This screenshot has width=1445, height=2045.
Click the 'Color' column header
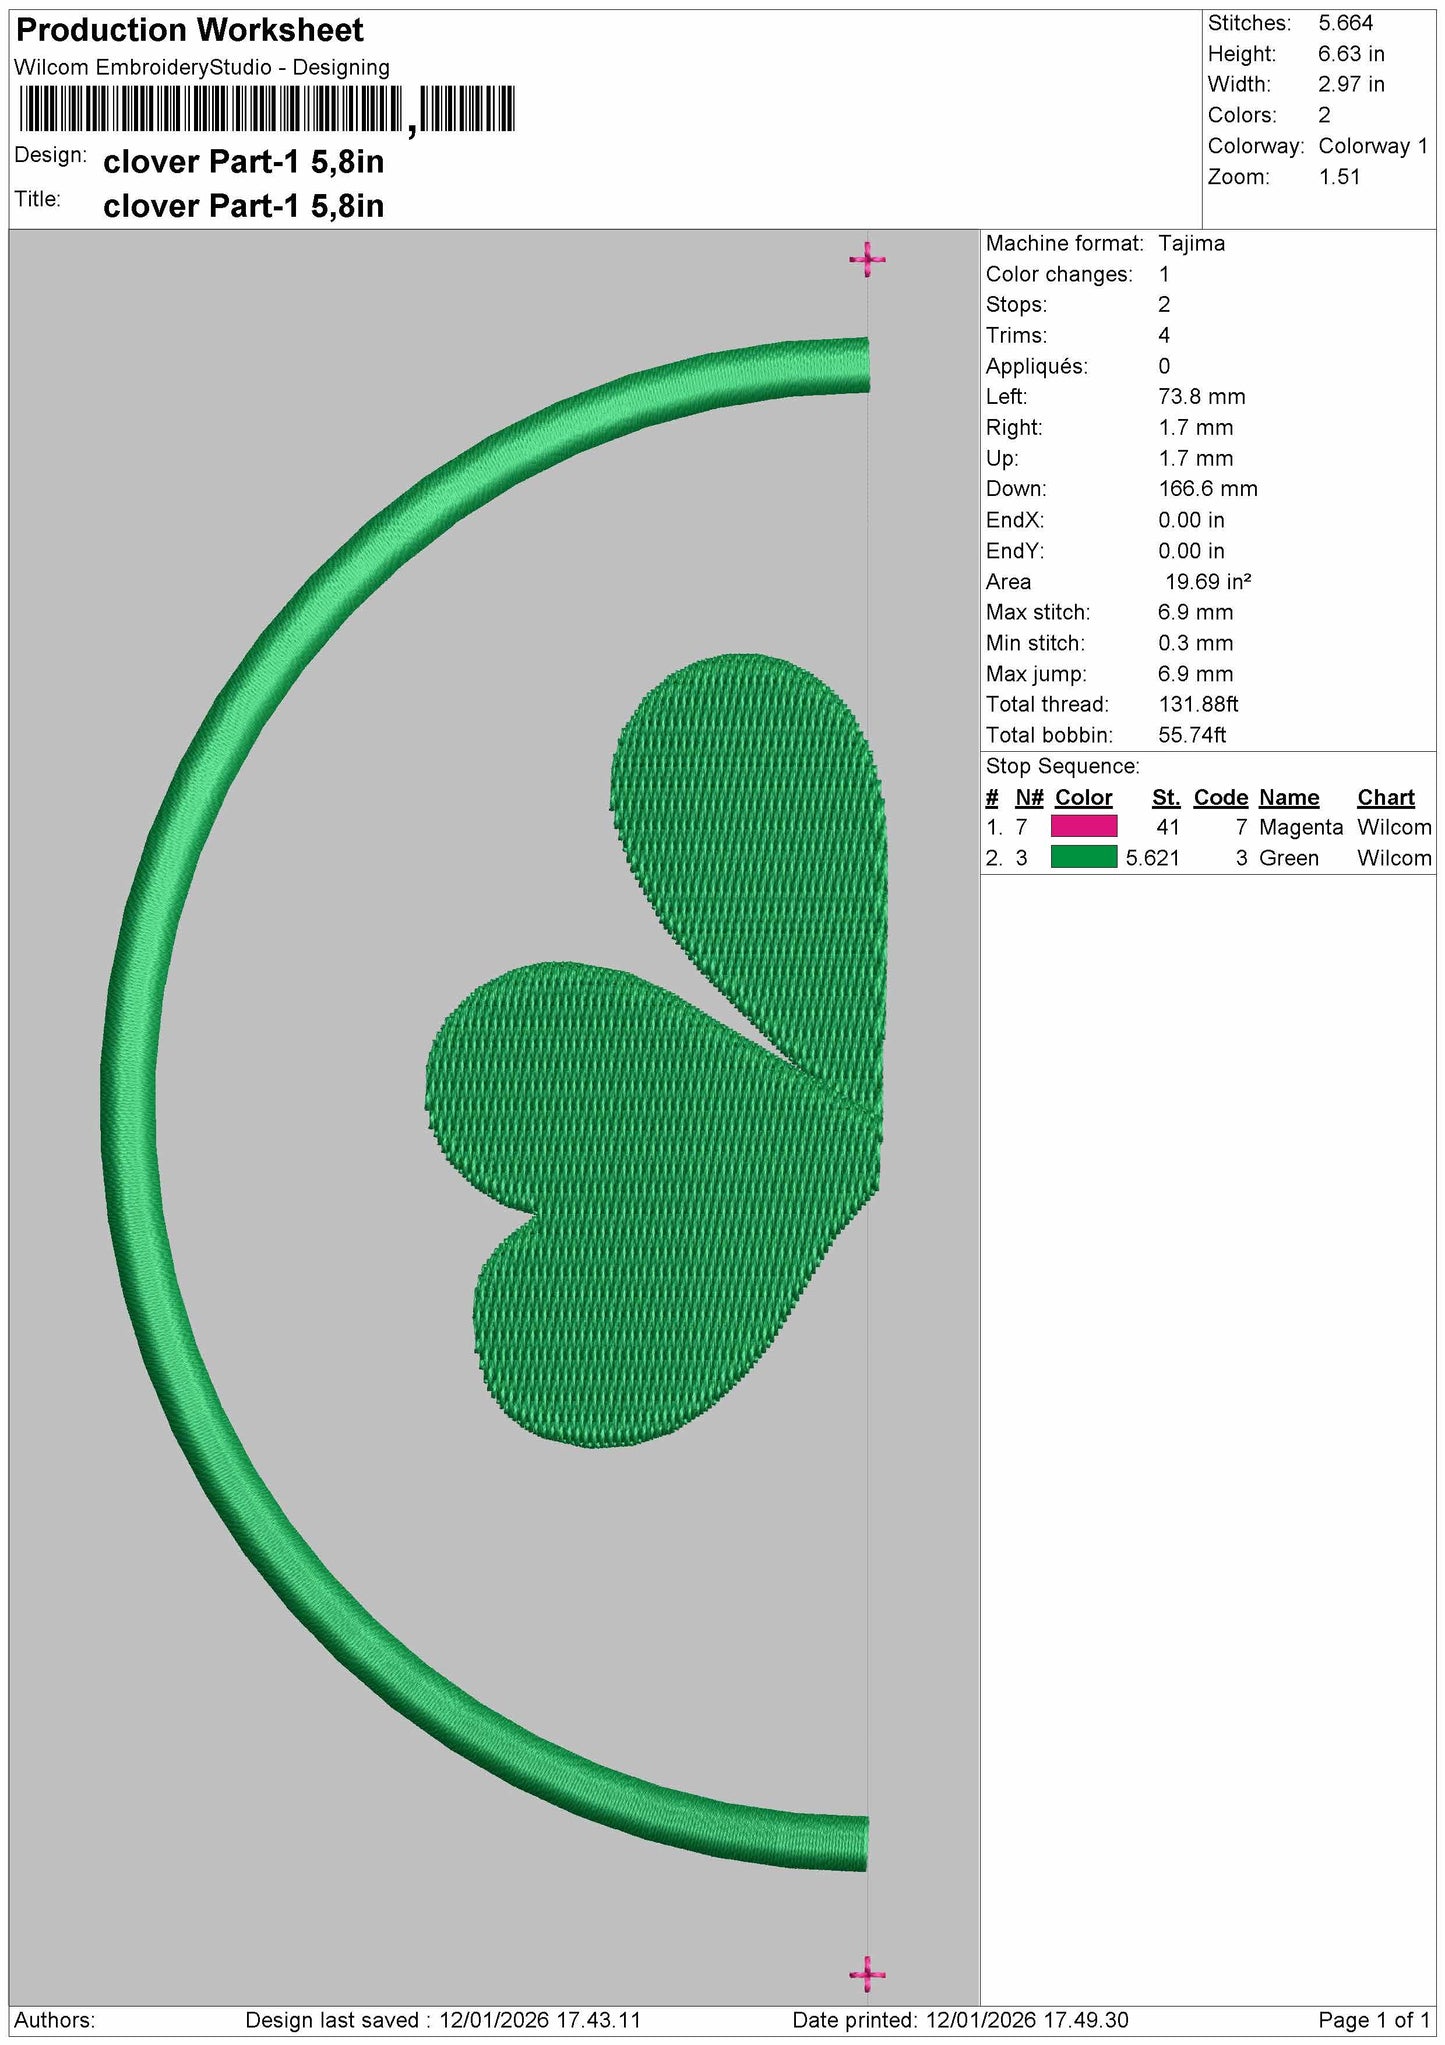coord(1083,797)
